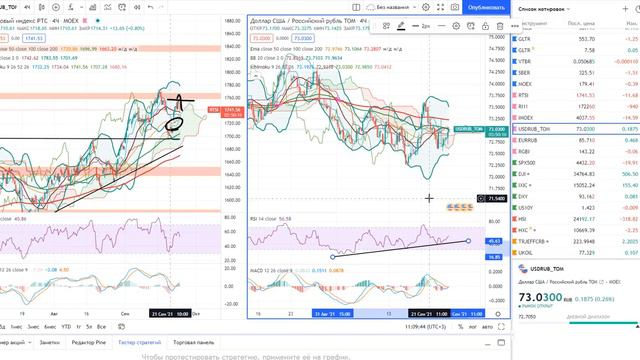Select EURRUB row in the watchlist
640x360 pixels.
coord(576,140)
